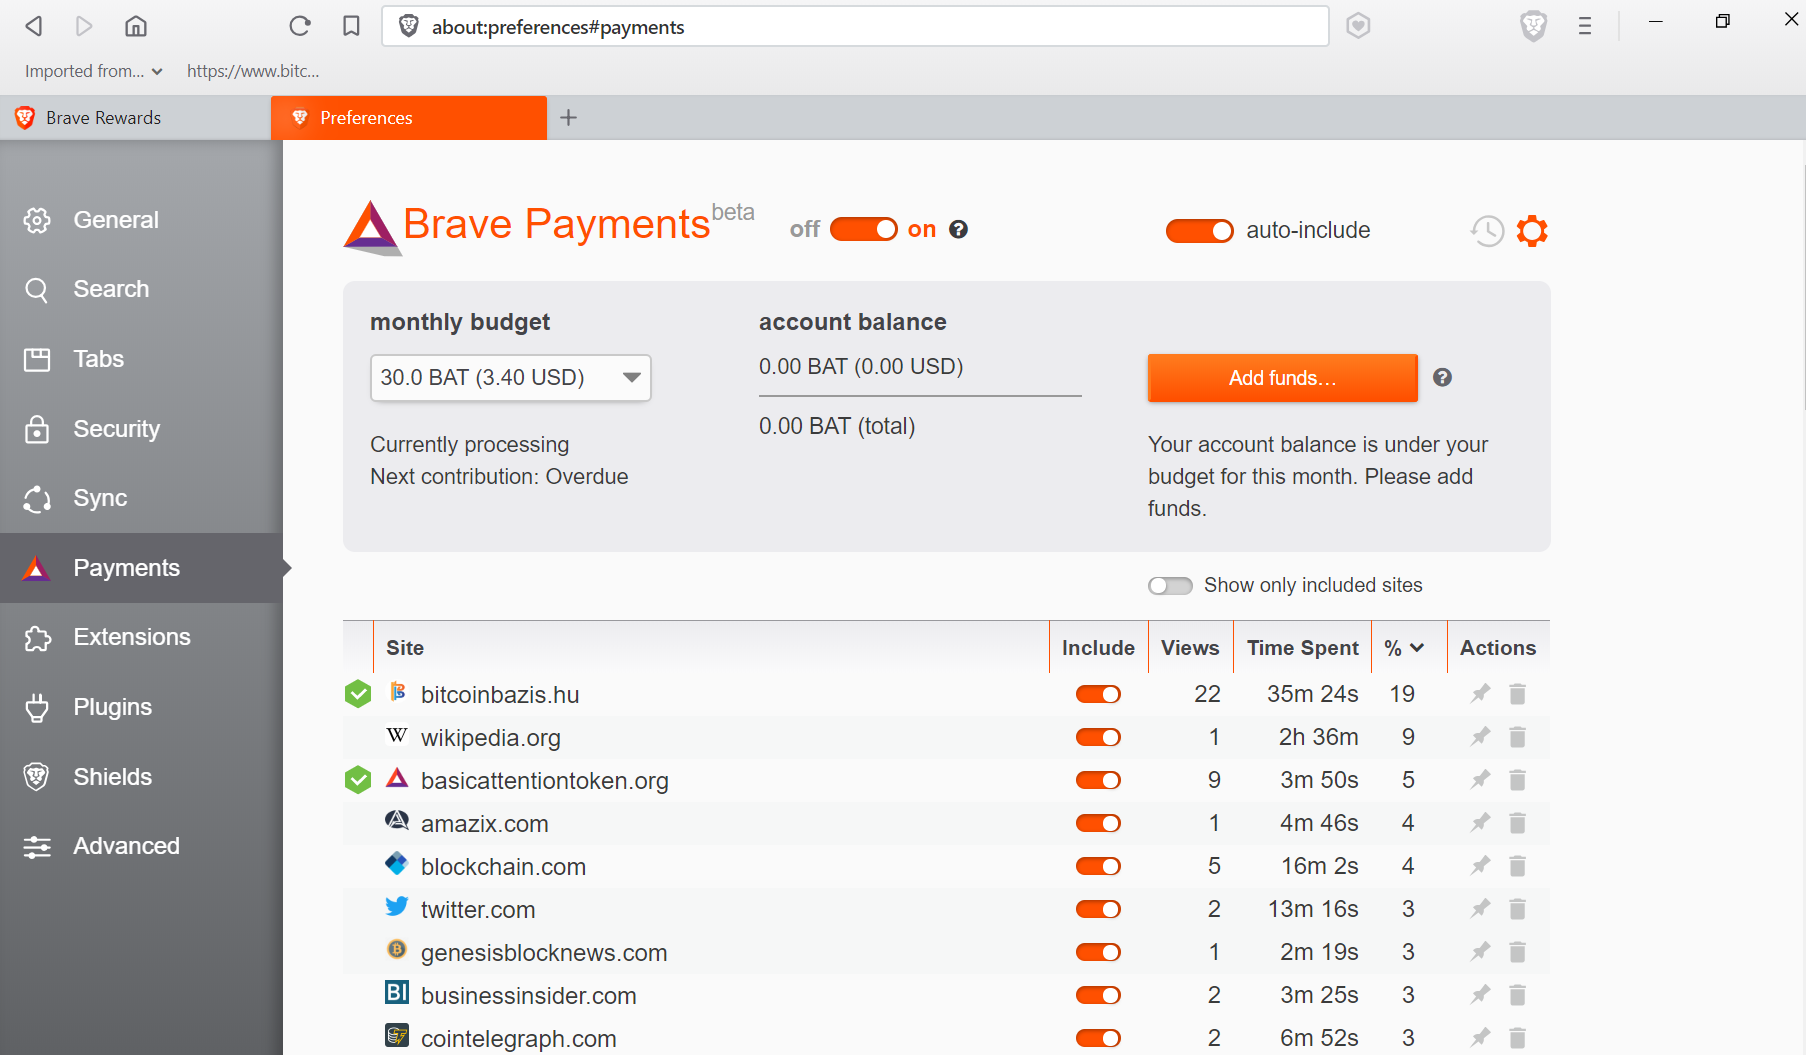
Task: Enable Show only included sites
Action: pos(1170,585)
